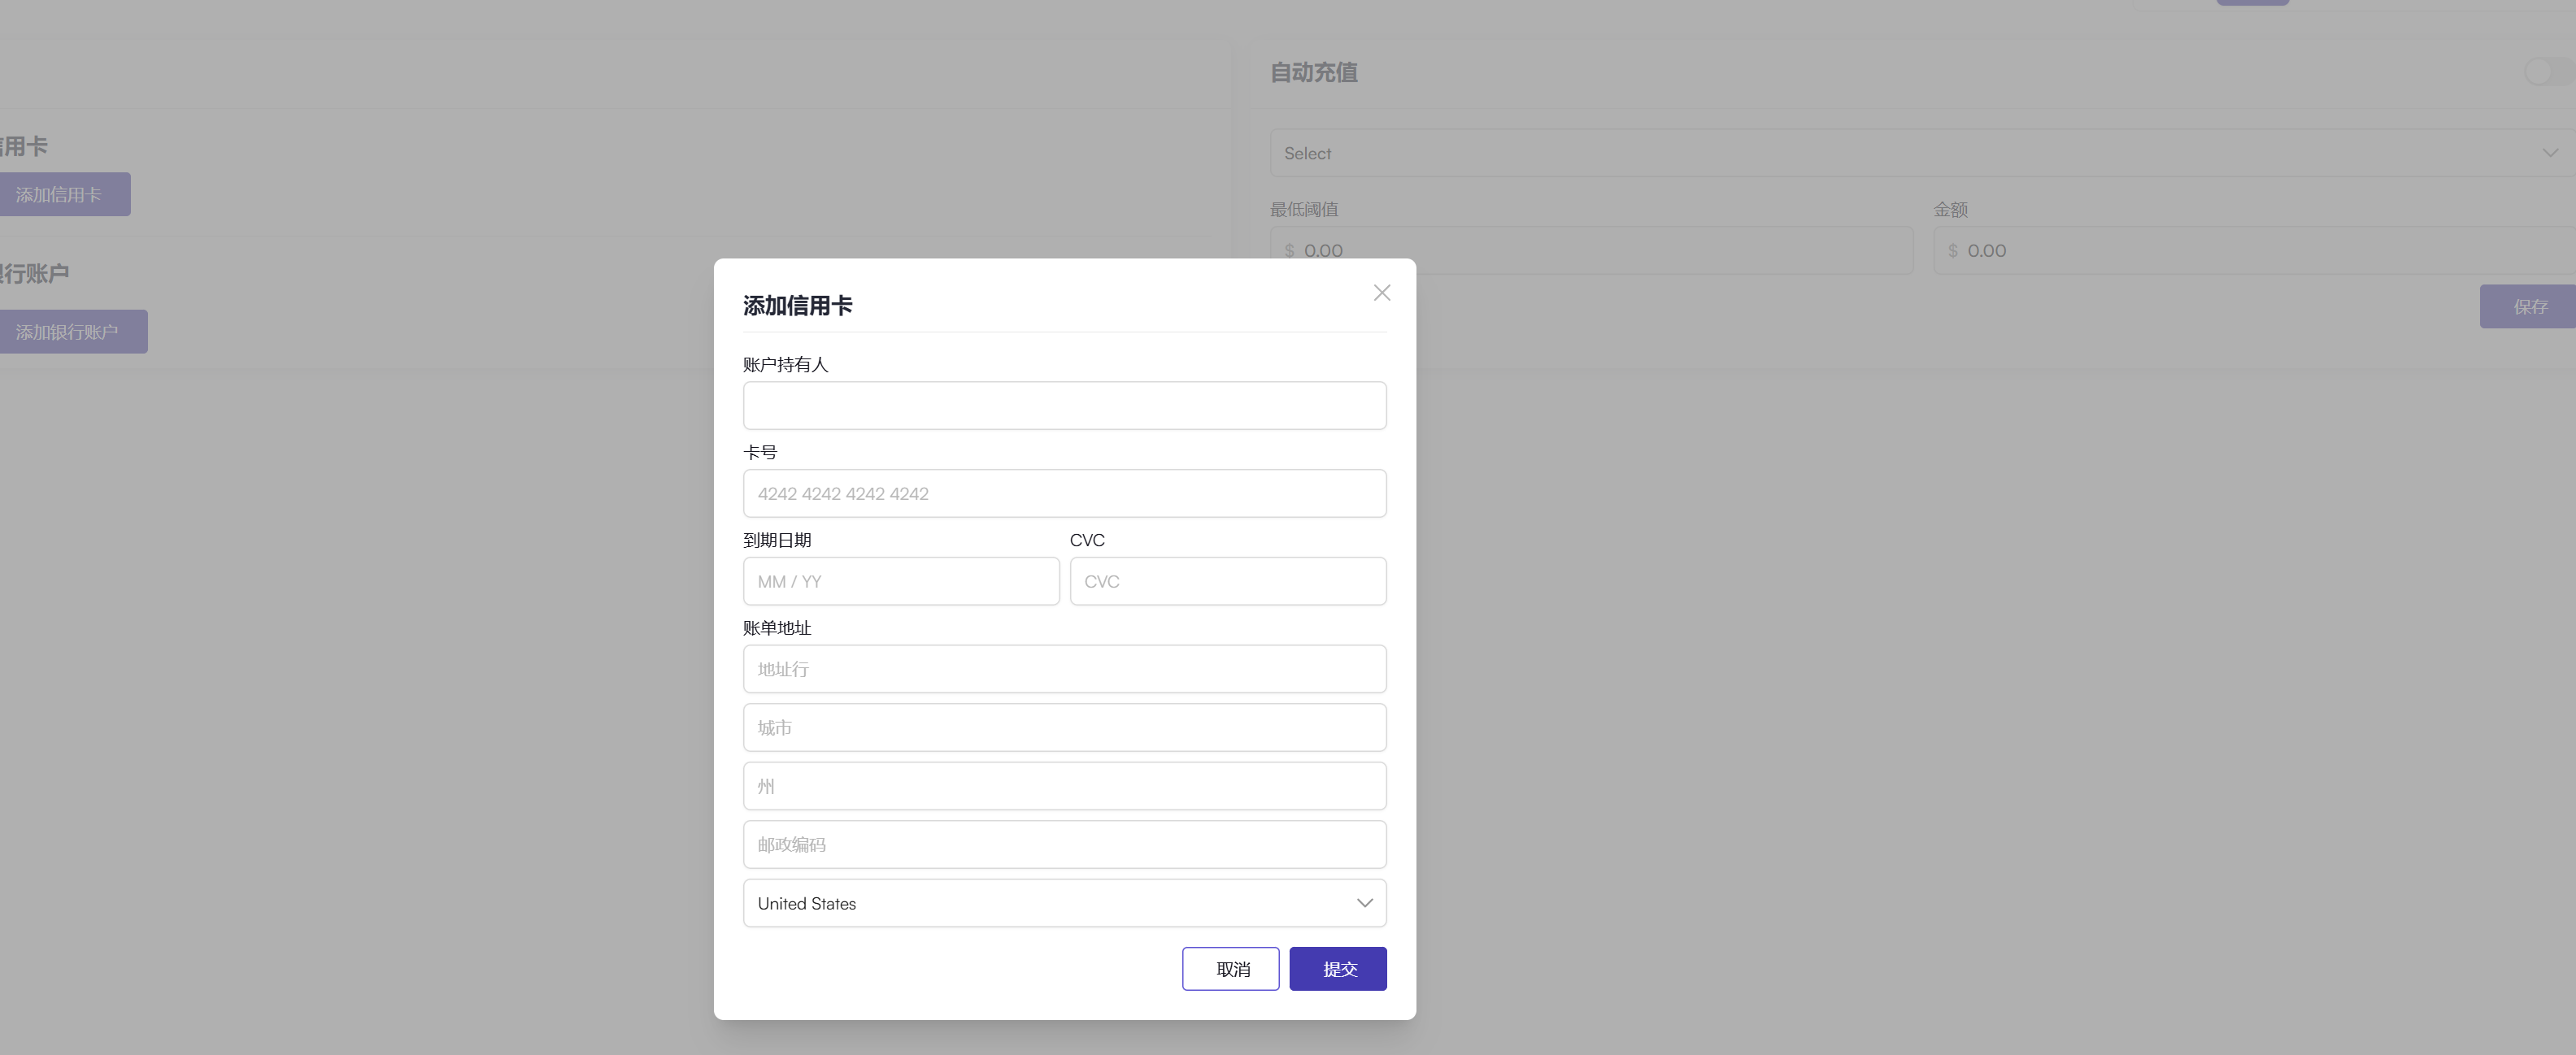
Task: Click the 金额 amount field
Action: click(2254, 251)
